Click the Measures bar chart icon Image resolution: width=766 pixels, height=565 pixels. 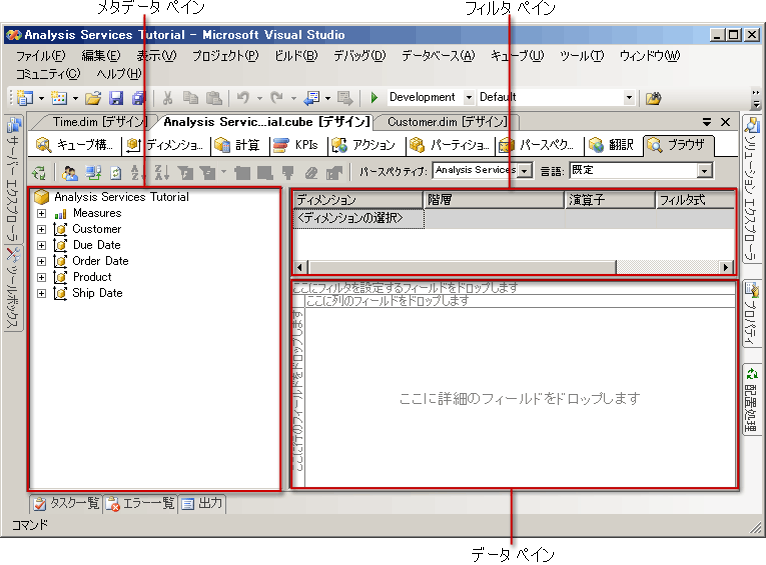pyautogui.click(x=60, y=213)
